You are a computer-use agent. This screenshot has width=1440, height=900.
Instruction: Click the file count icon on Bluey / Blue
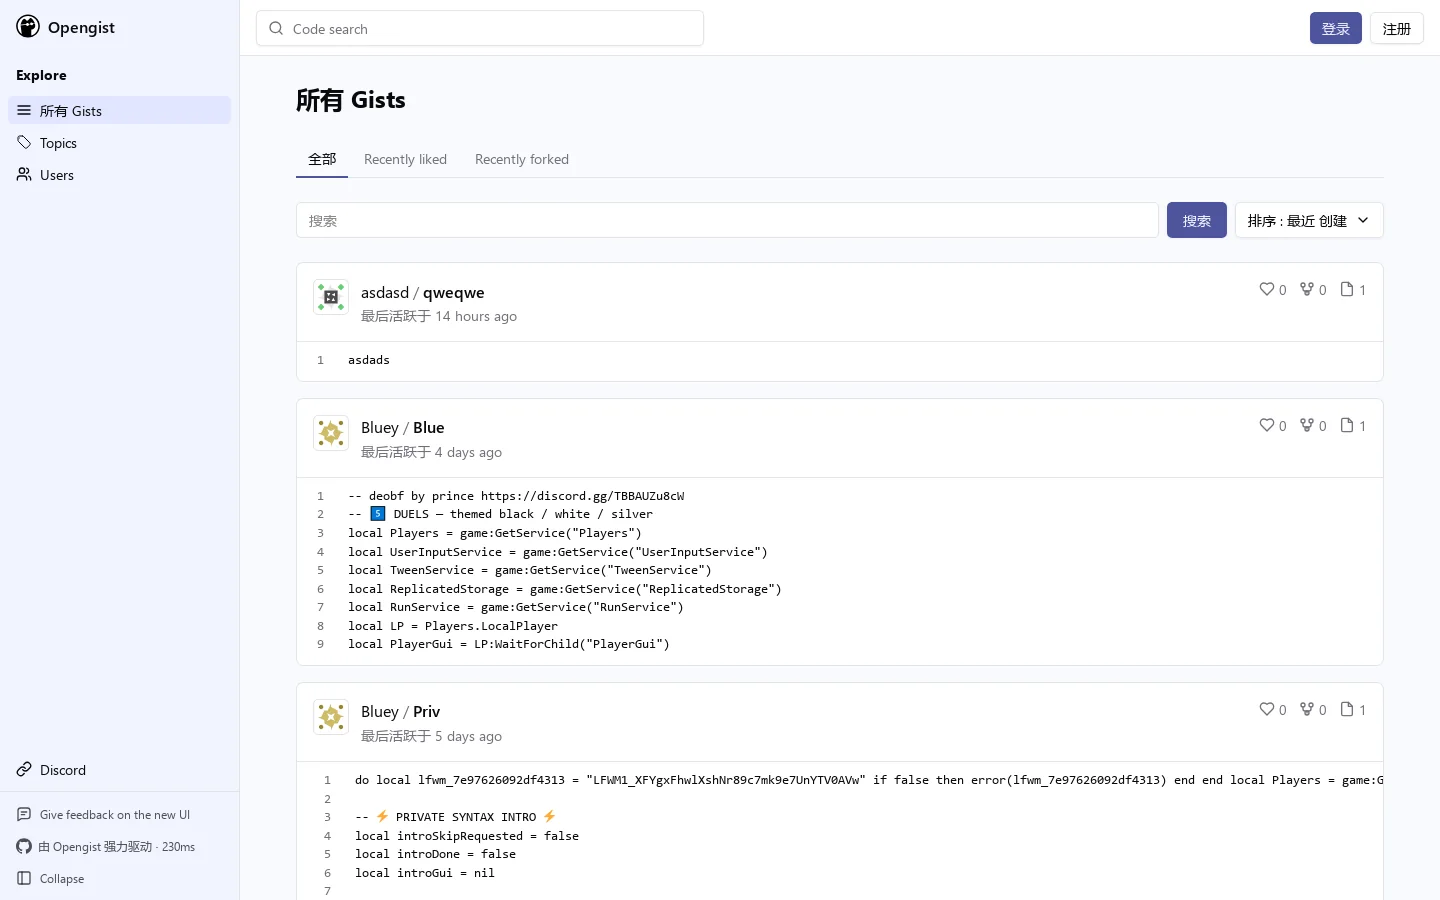pyautogui.click(x=1347, y=426)
